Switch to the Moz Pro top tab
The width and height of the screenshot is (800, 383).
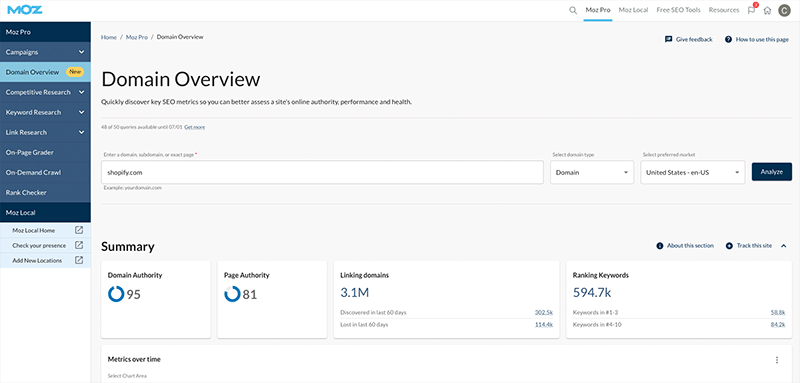tap(598, 10)
